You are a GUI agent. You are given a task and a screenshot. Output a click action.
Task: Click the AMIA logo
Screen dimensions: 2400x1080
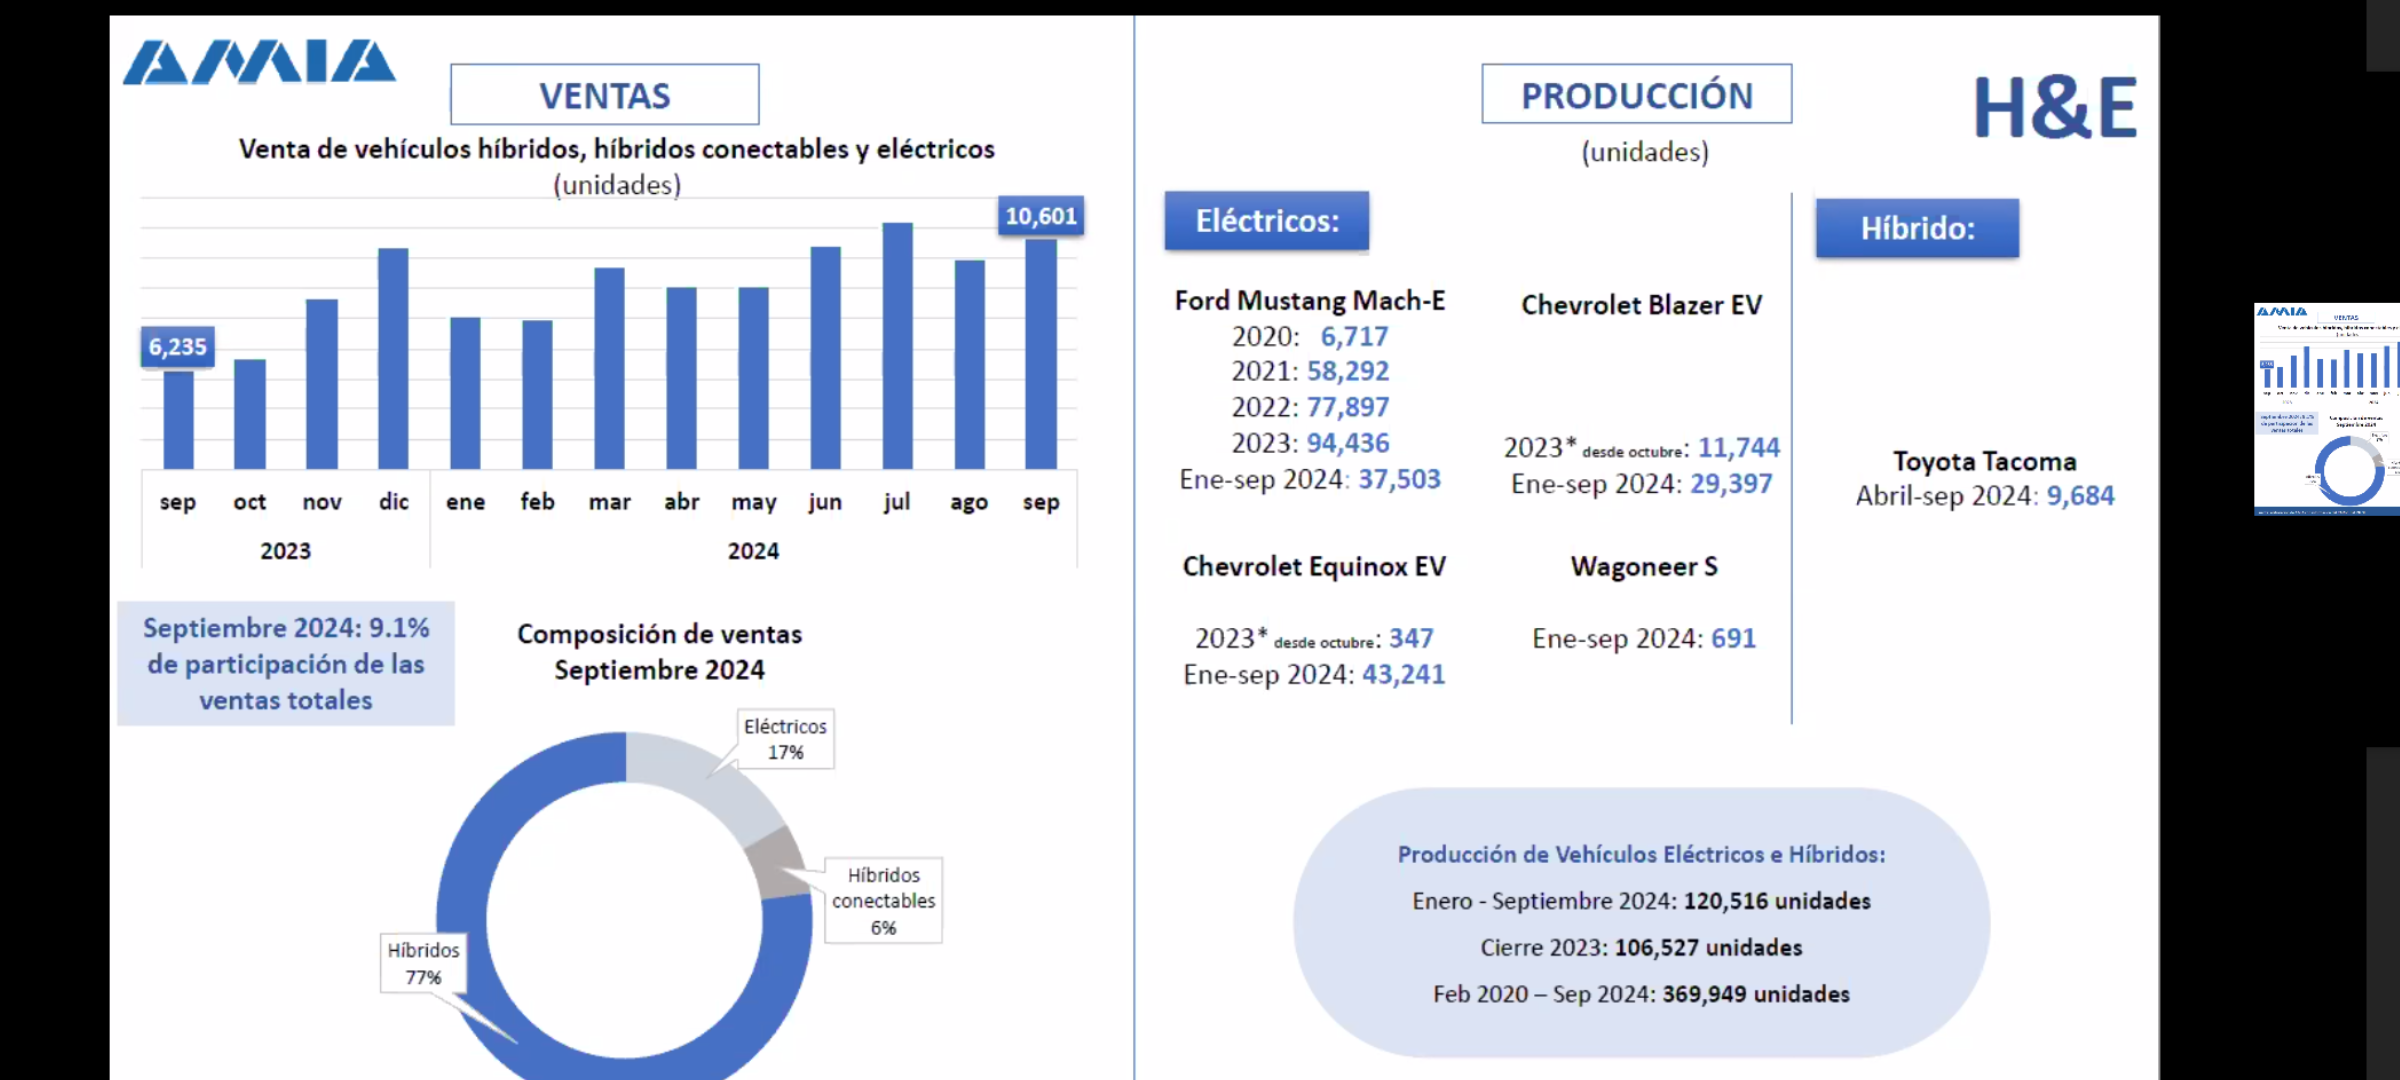[259, 63]
